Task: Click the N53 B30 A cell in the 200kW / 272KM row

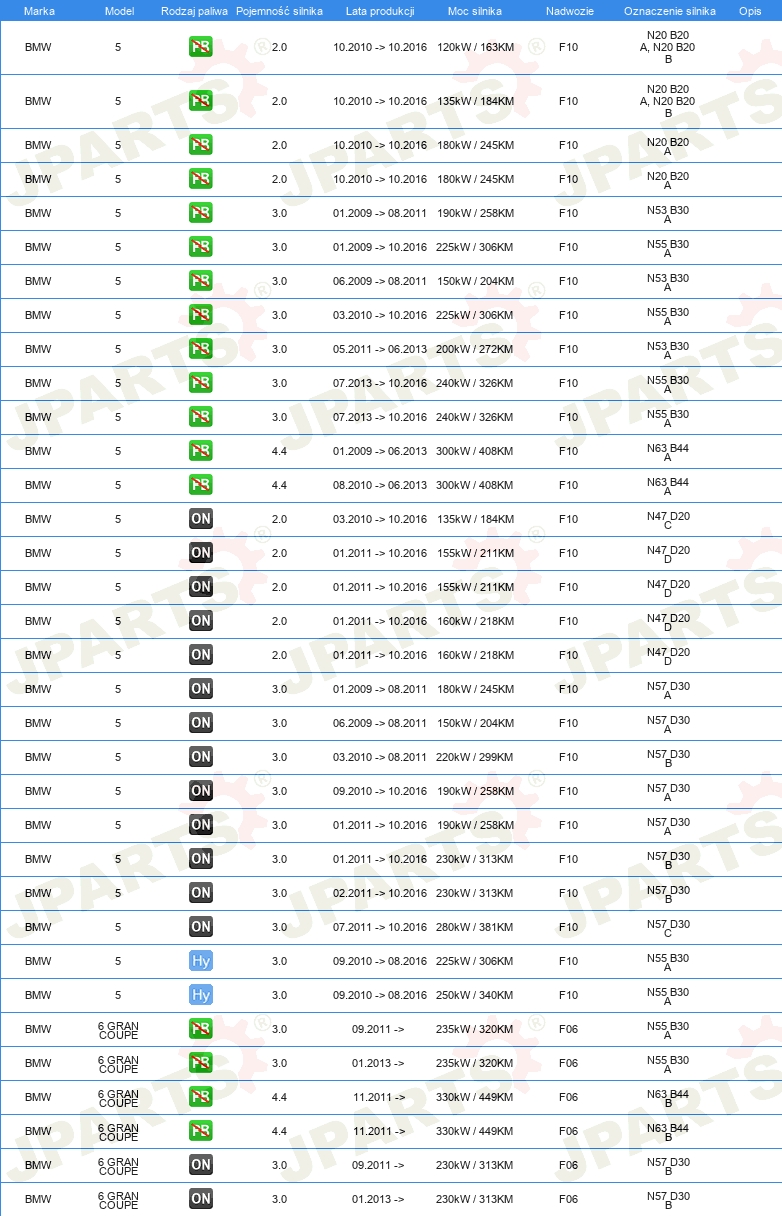Action: pyautogui.click(x=668, y=351)
